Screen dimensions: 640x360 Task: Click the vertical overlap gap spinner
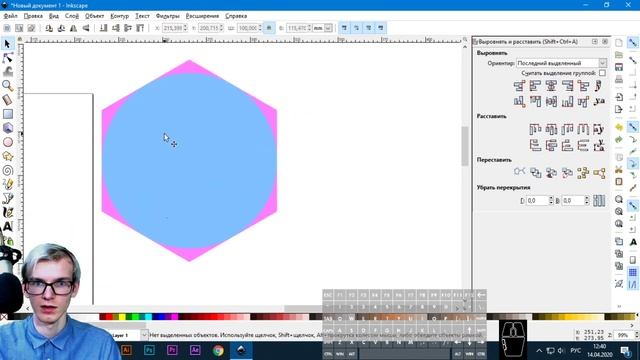pos(587,200)
